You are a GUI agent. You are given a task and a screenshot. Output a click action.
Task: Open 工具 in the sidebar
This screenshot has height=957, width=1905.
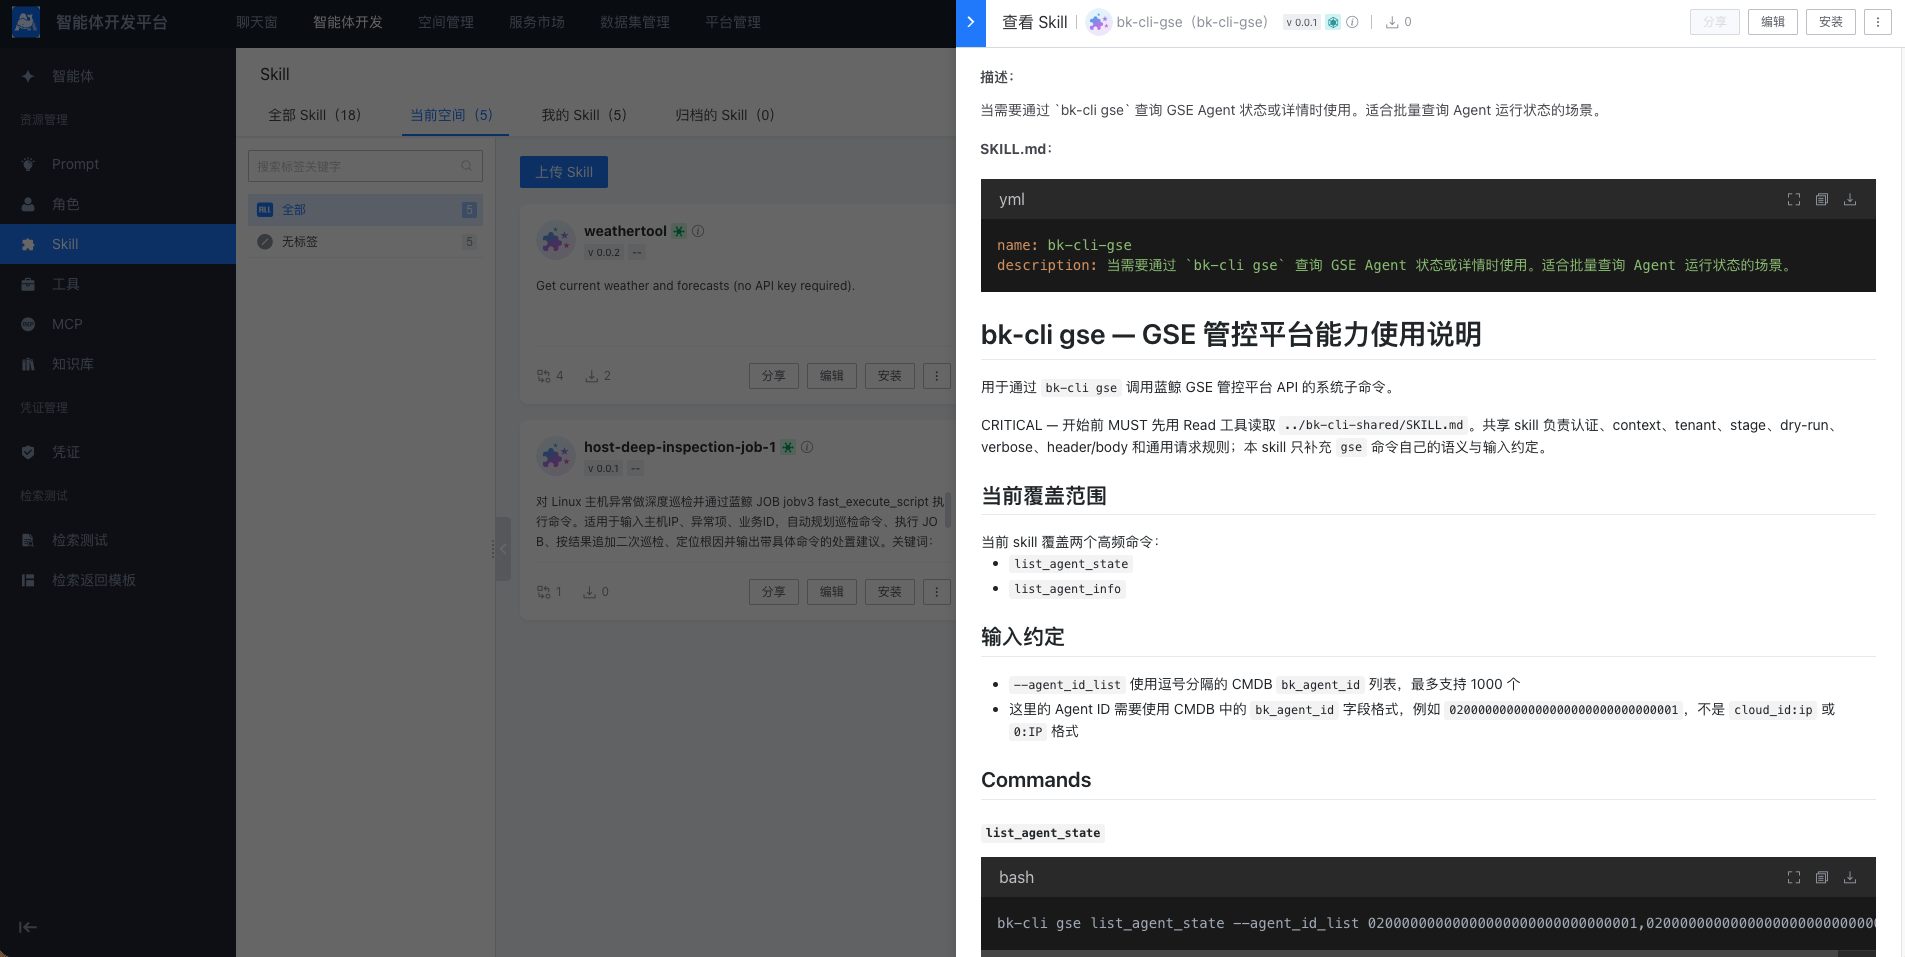tap(118, 284)
